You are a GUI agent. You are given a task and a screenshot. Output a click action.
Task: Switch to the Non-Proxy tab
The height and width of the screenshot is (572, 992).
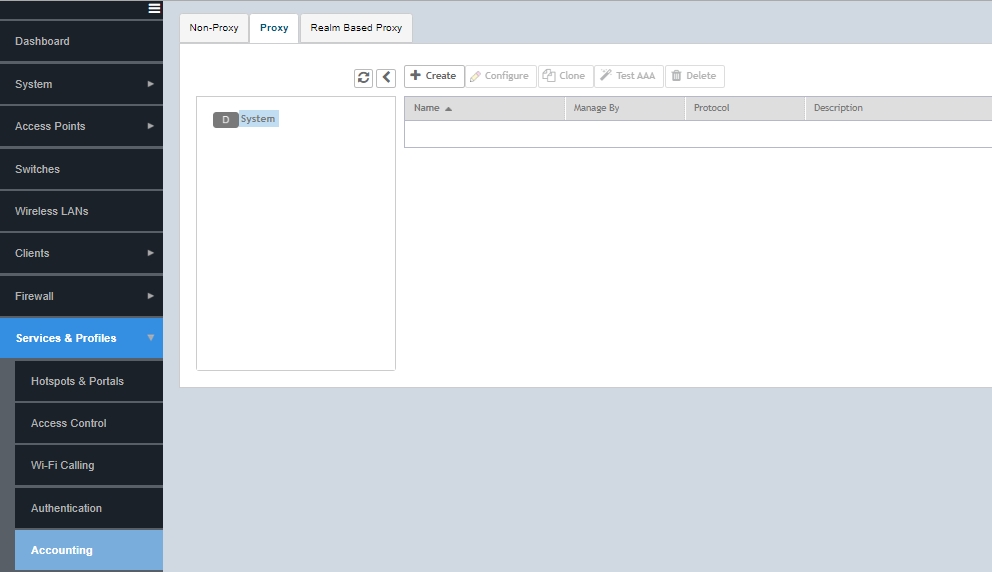[214, 28]
